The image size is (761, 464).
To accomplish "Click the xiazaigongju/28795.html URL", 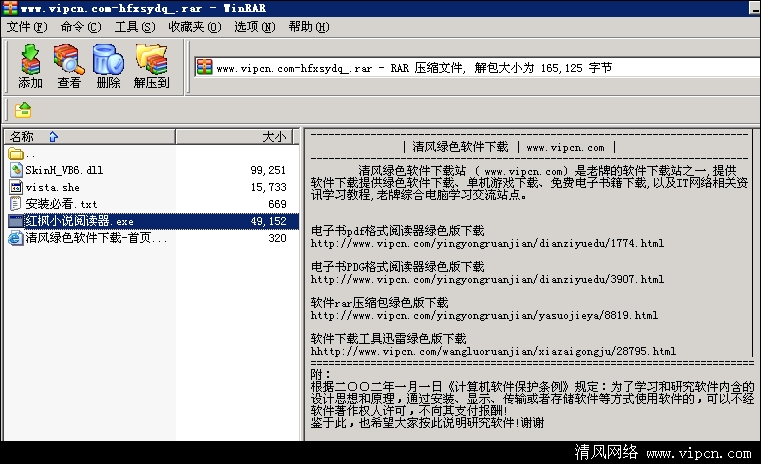I will [493, 351].
